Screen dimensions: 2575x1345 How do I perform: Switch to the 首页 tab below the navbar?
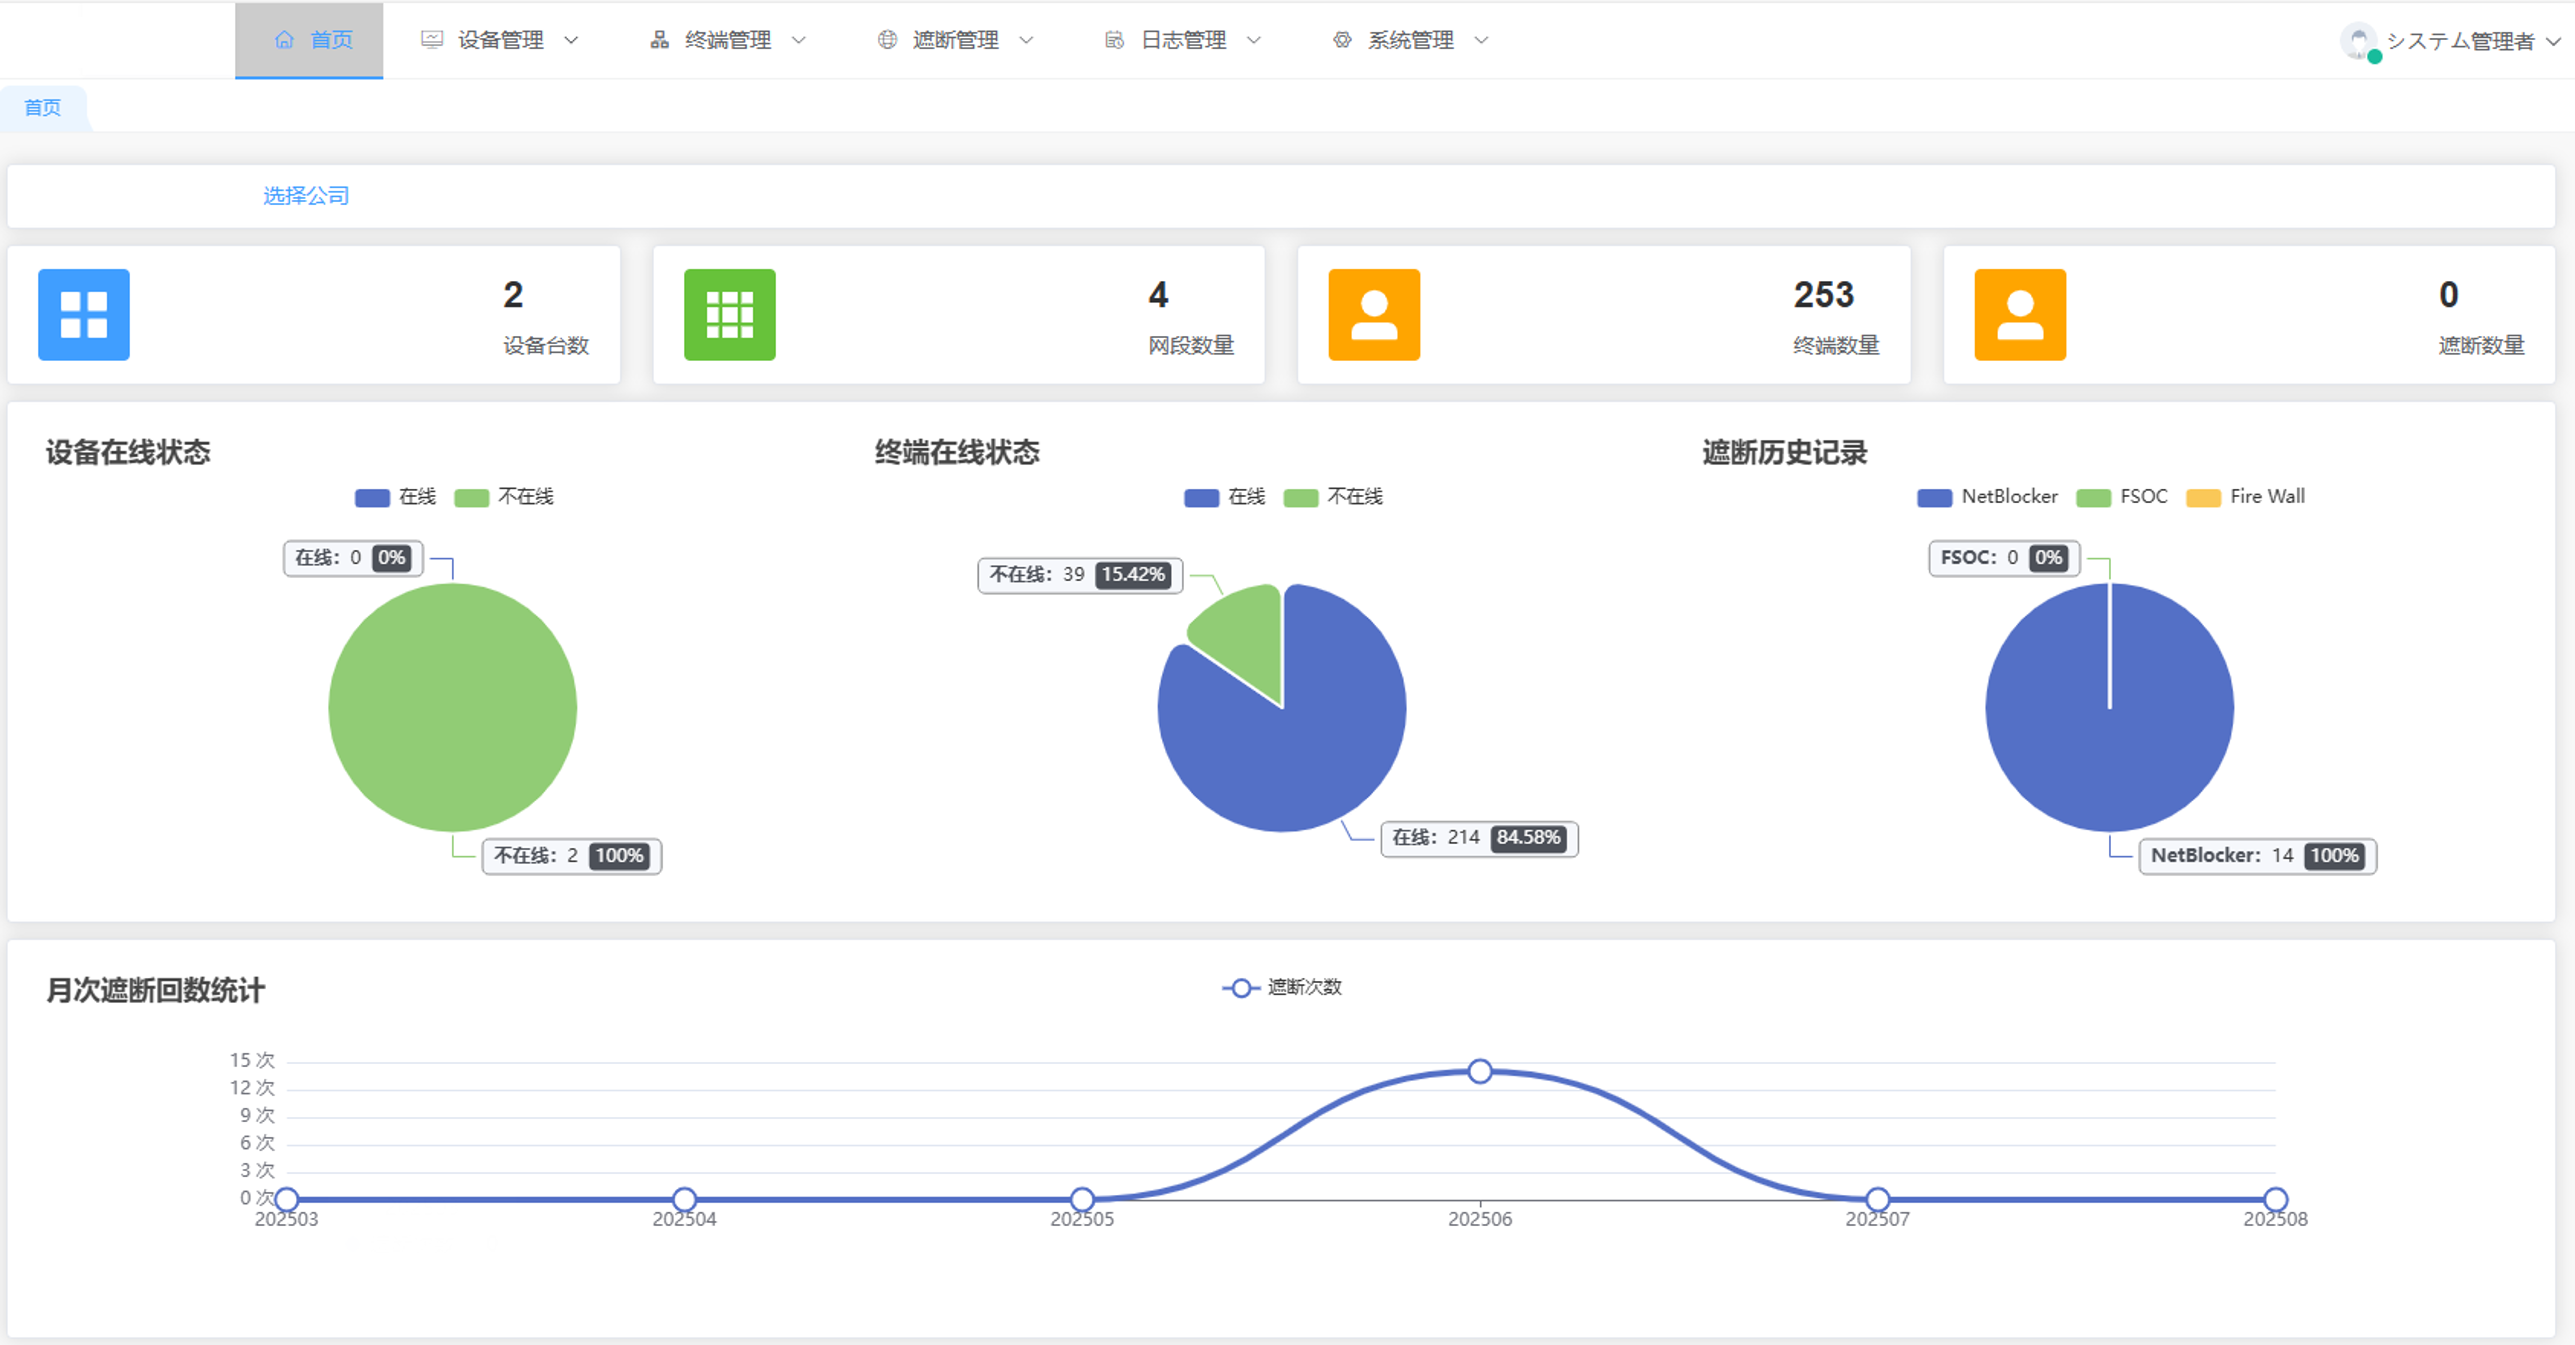[43, 108]
